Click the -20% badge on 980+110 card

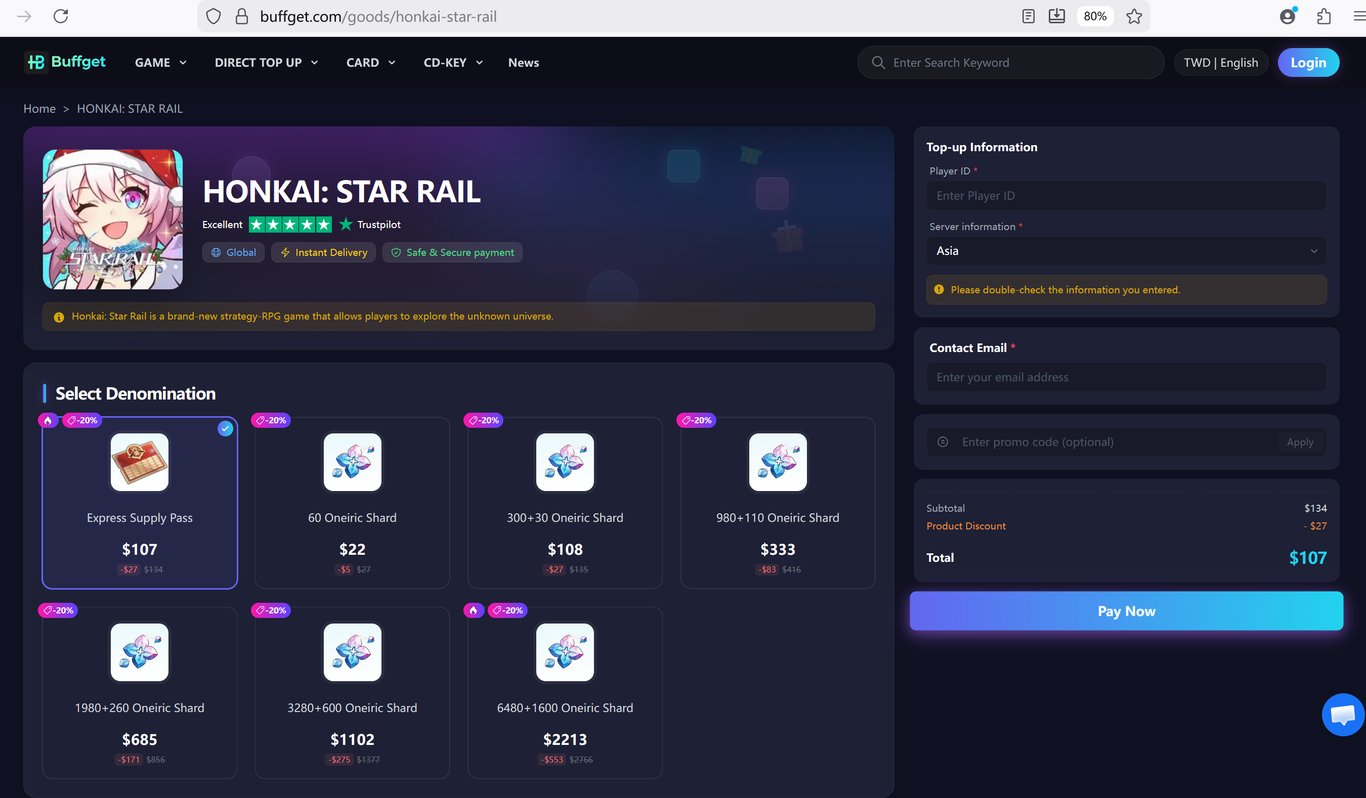[696, 420]
